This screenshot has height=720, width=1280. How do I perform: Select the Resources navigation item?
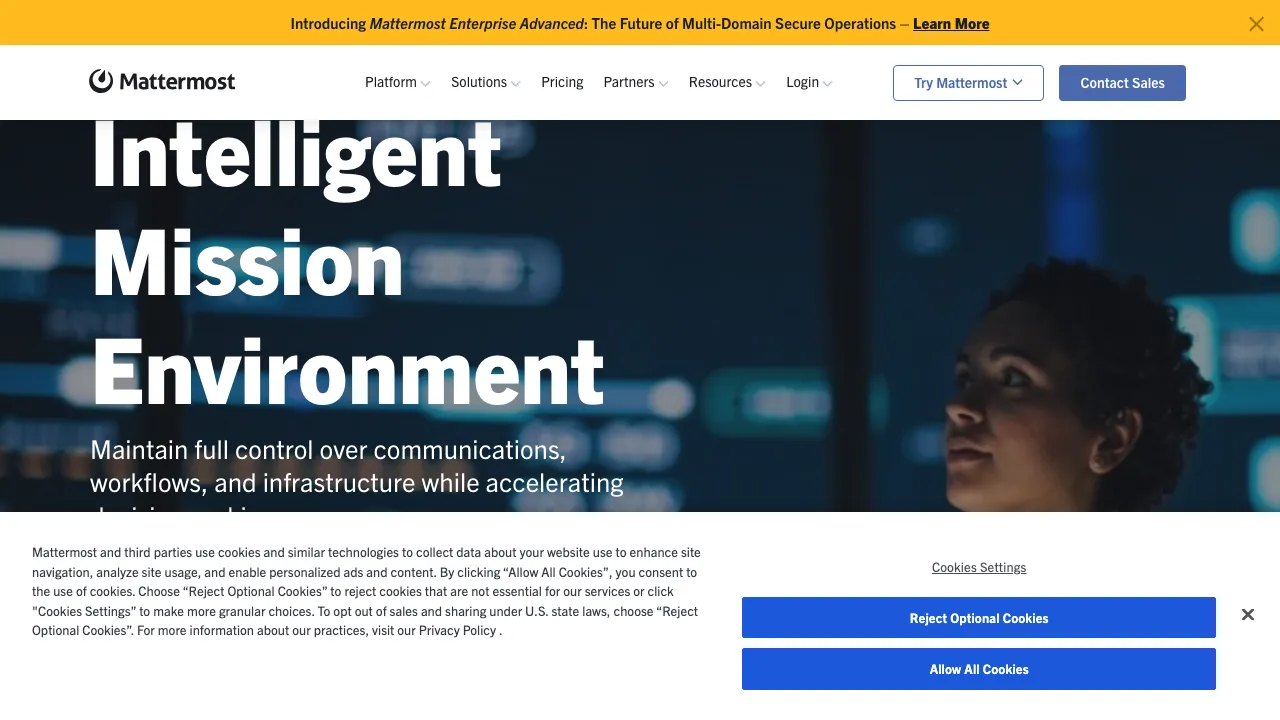720,82
